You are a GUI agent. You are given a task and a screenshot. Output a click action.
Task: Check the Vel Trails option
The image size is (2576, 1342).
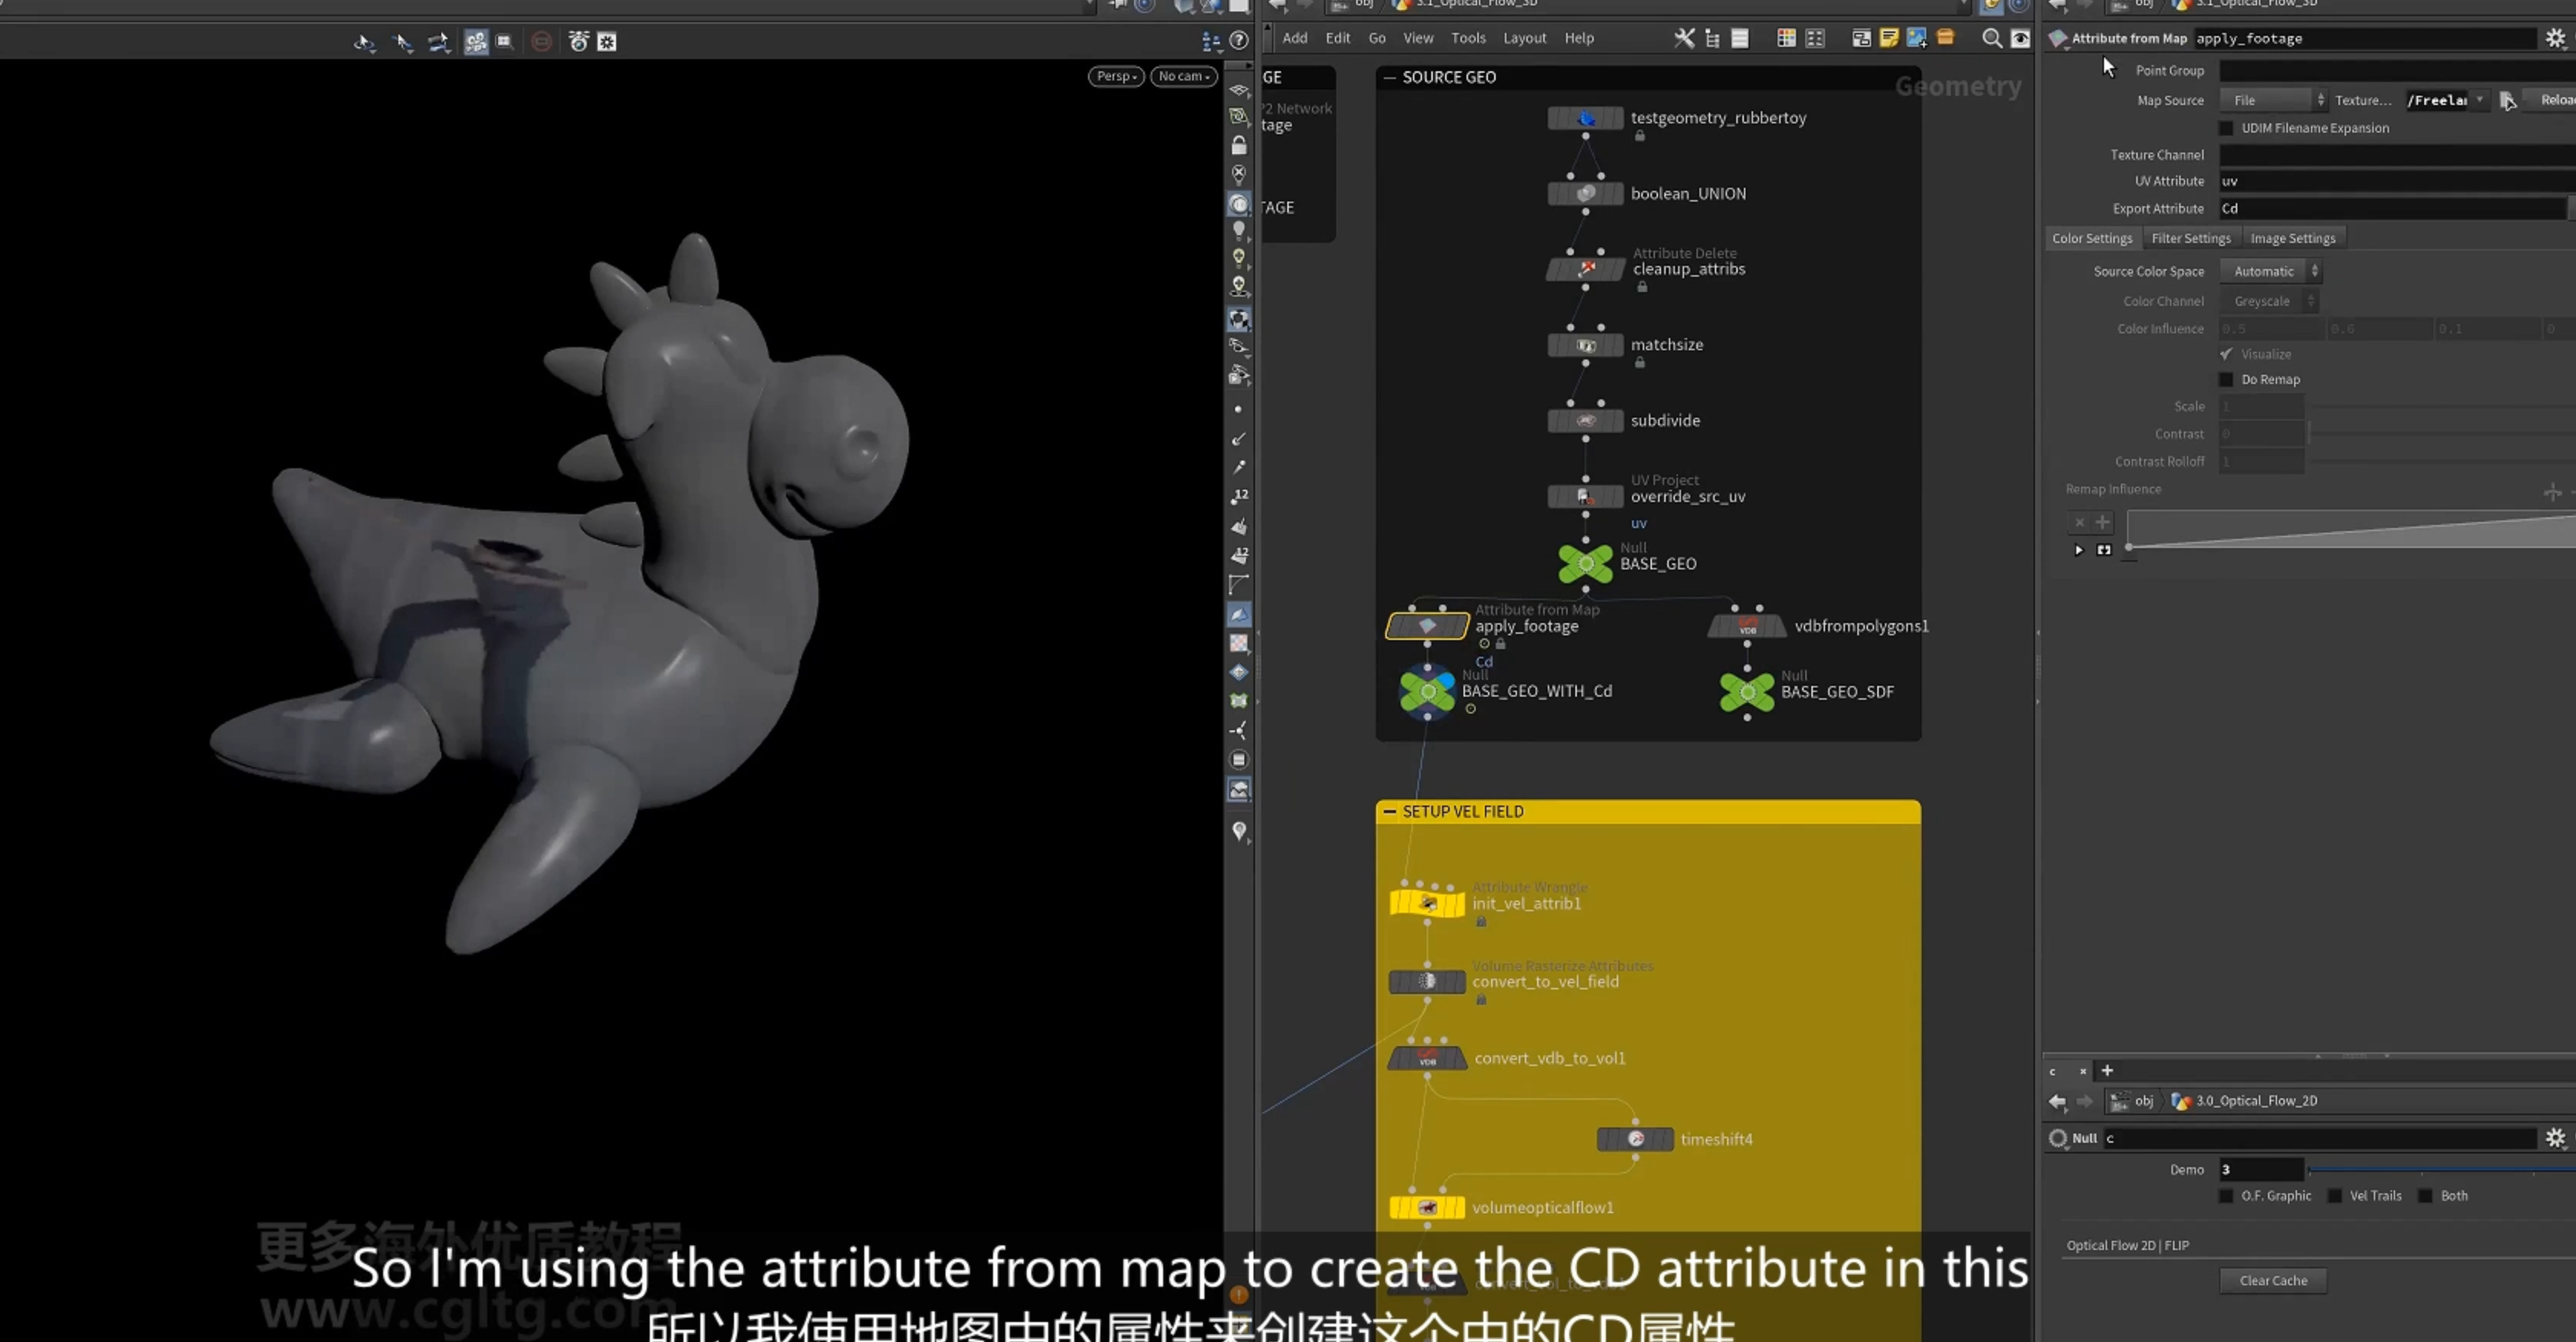pos(2335,1195)
